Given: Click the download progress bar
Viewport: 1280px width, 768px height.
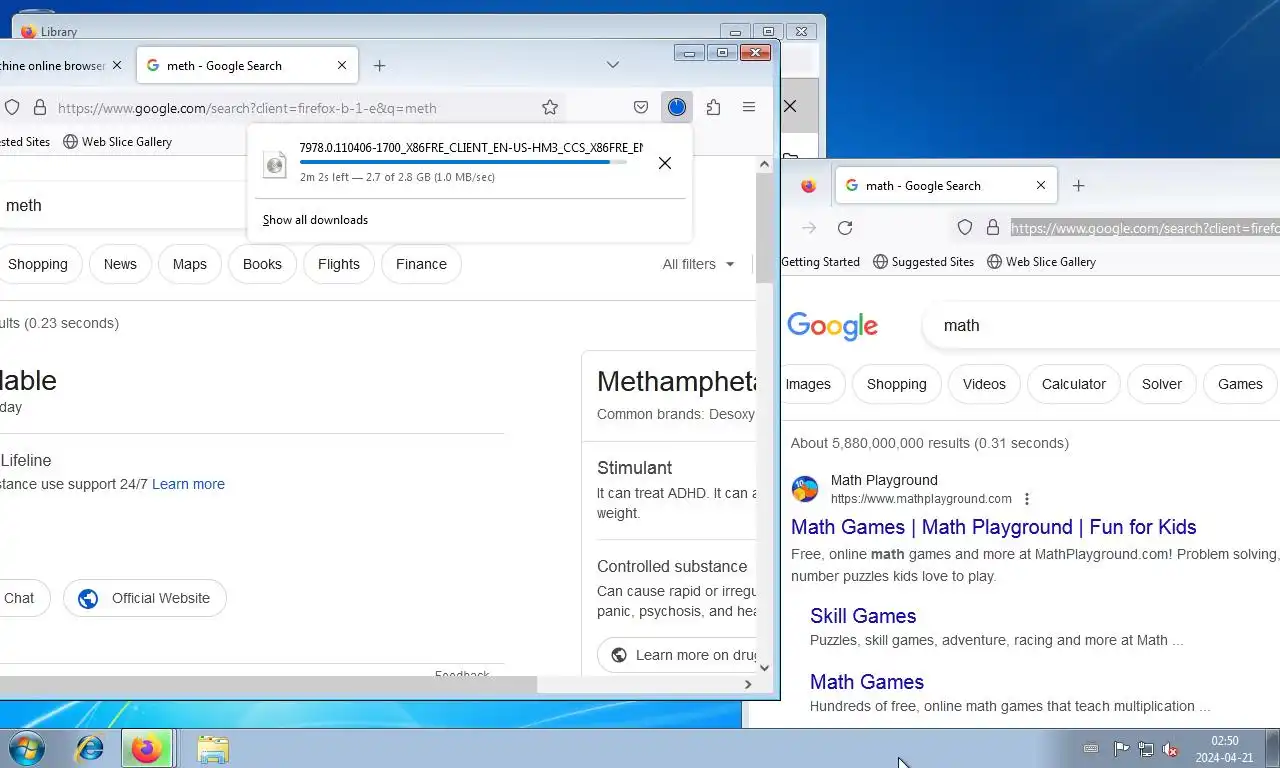Looking at the screenshot, I should coord(463,162).
